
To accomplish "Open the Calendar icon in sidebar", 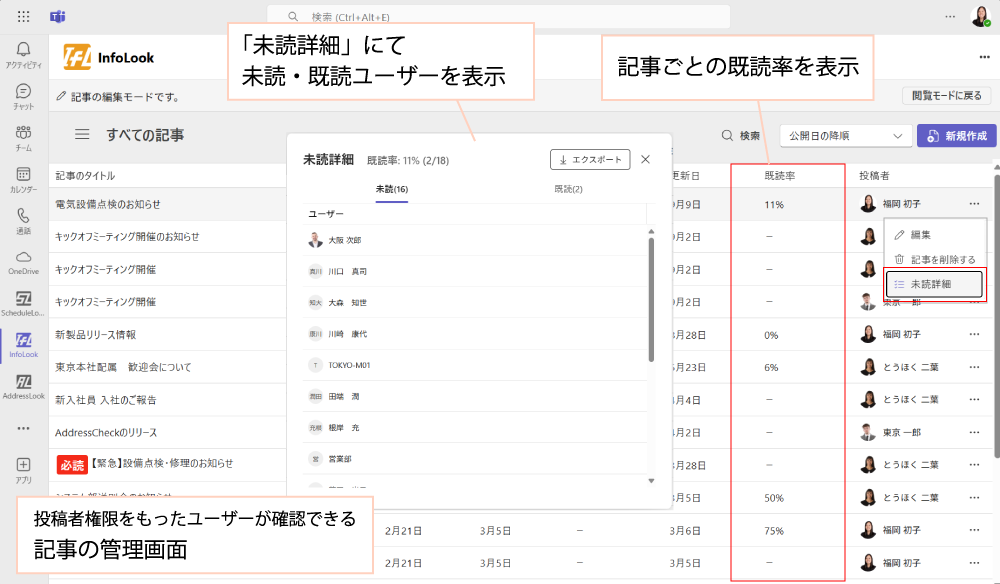I will (23, 180).
